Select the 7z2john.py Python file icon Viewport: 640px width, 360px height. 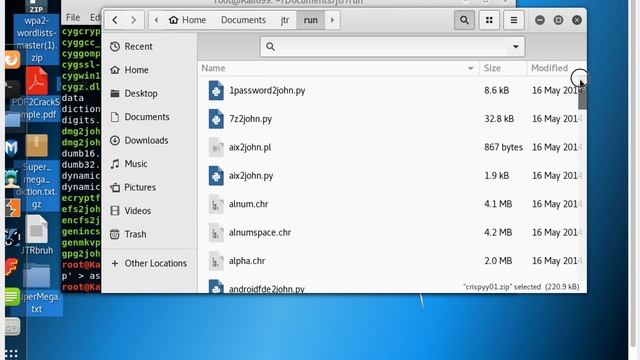tap(216, 119)
